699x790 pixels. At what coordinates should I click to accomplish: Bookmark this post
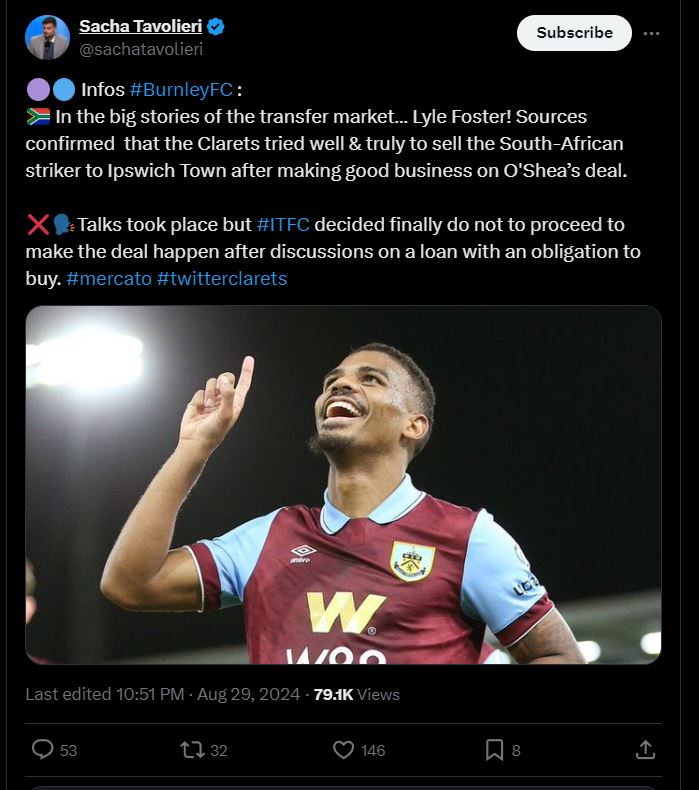494,749
